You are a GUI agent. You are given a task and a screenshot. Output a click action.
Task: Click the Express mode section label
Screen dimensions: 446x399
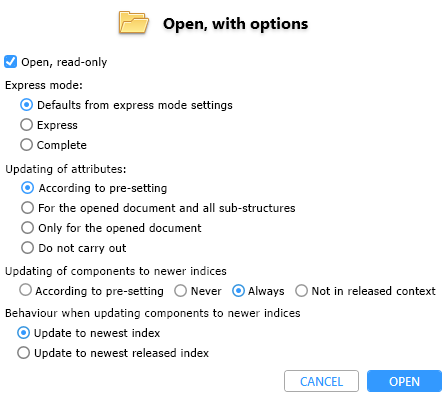[x=44, y=85]
